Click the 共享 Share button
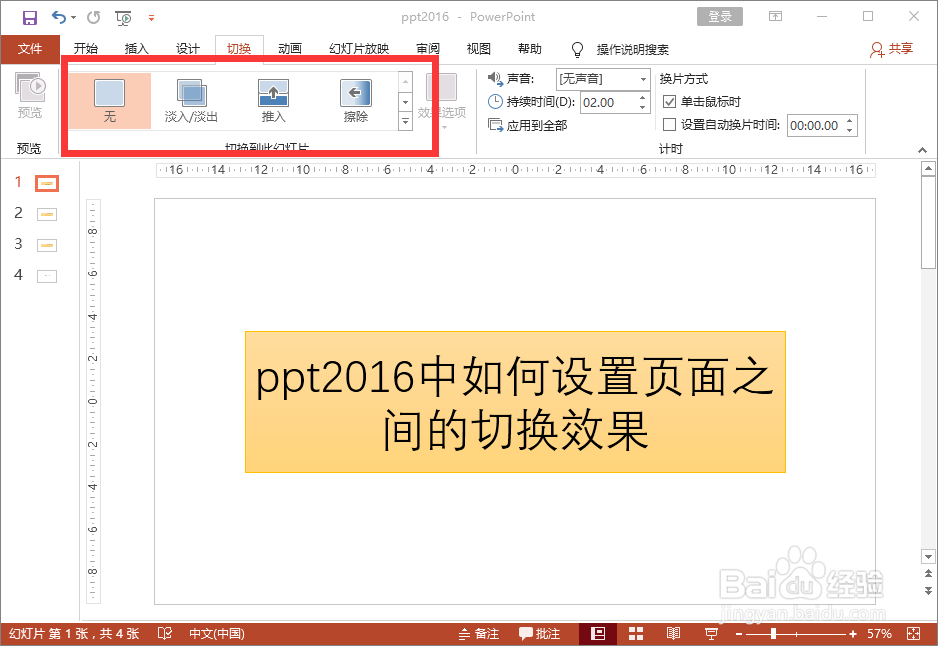 point(891,49)
